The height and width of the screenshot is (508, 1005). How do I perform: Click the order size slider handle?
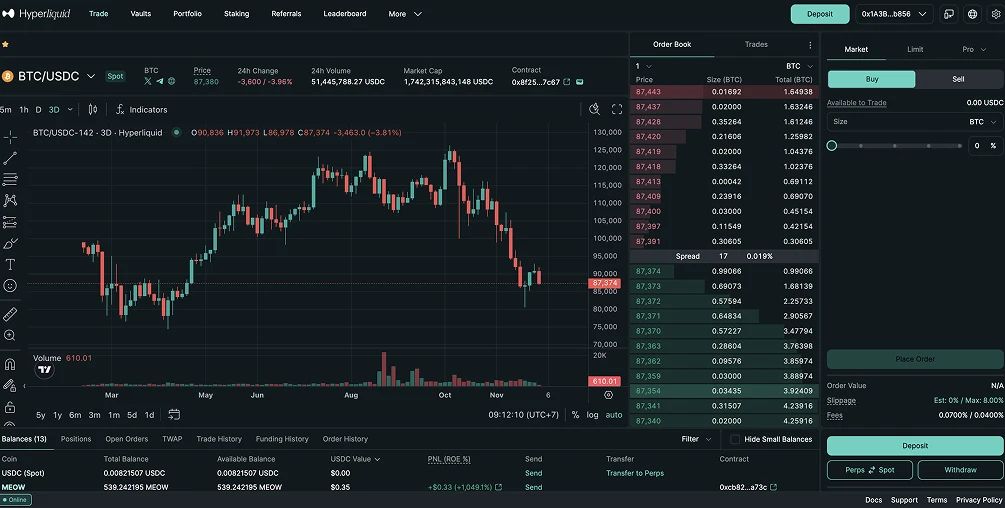pyautogui.click(x=832, y=146)
